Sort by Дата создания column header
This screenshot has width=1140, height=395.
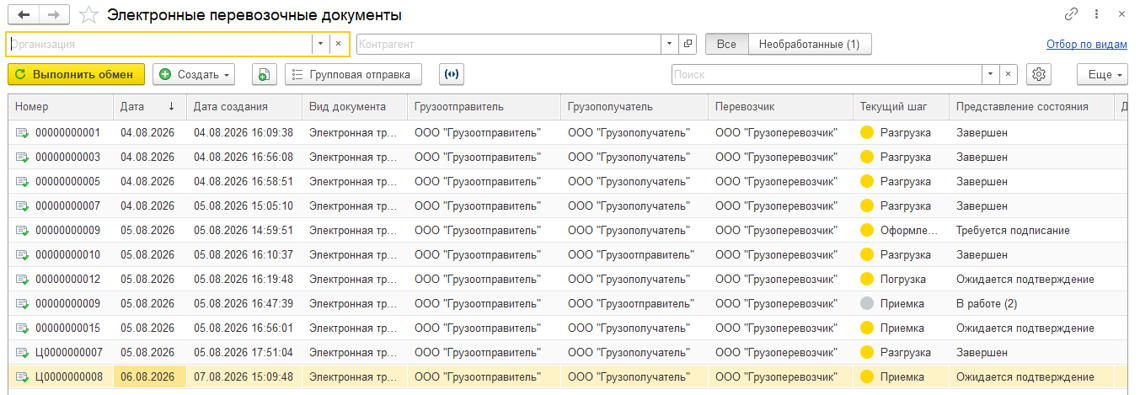pos(244,106)
